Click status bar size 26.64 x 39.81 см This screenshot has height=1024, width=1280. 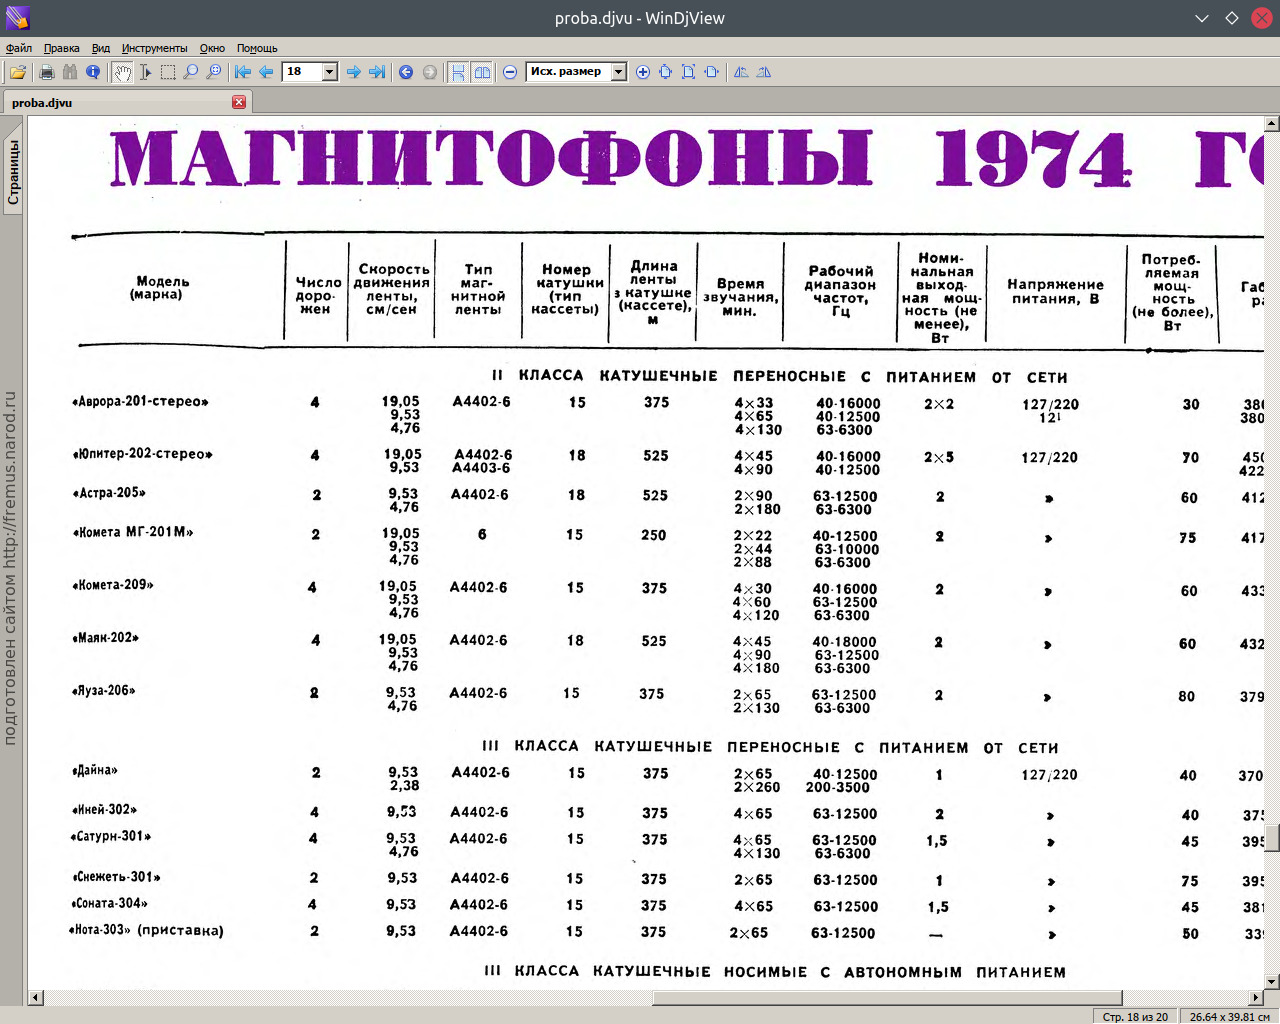point(1229,1017)
